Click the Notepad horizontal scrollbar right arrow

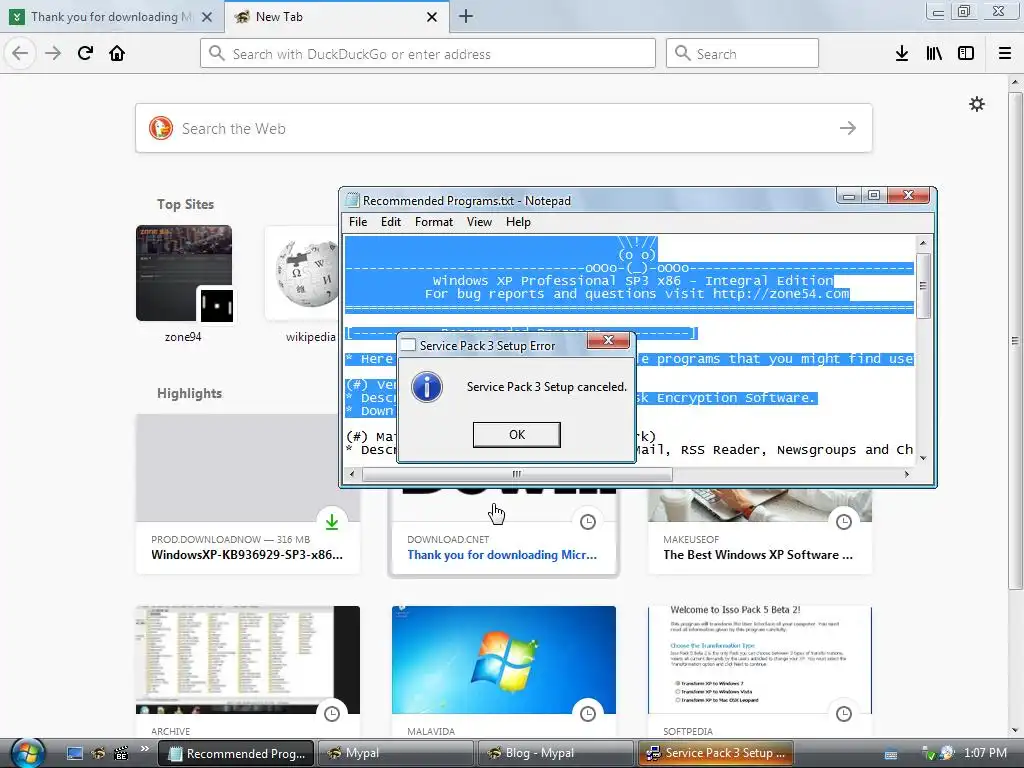[906, 474]
